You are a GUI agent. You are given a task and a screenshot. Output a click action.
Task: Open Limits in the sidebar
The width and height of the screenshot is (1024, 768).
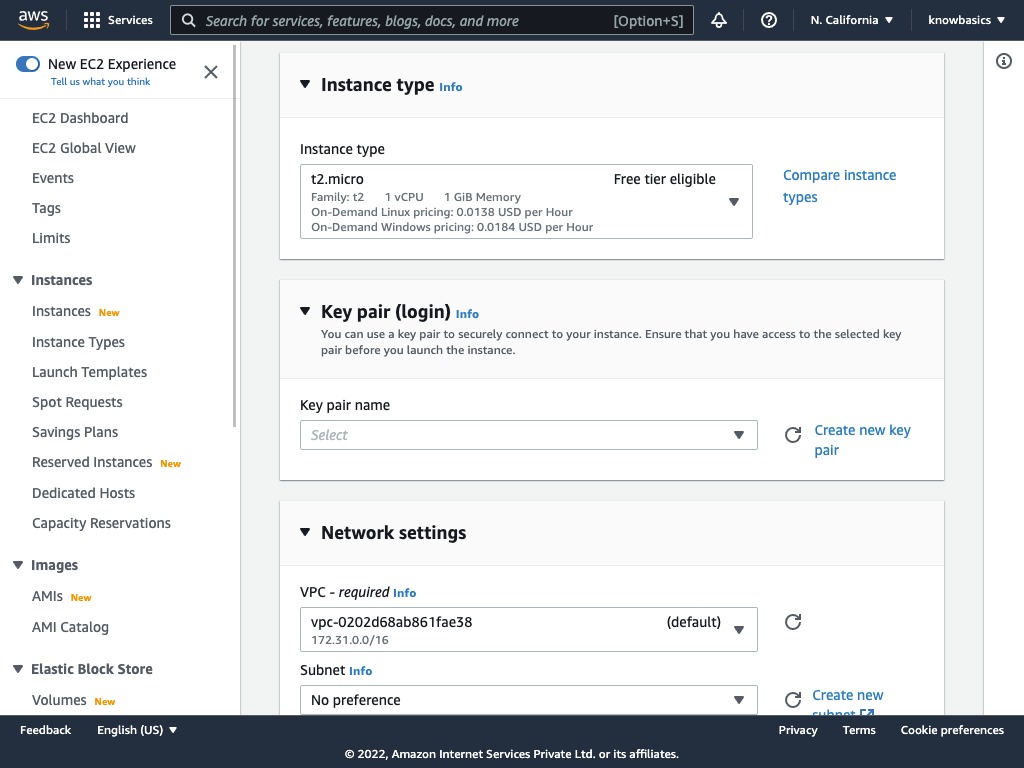(x=51, y=238)
